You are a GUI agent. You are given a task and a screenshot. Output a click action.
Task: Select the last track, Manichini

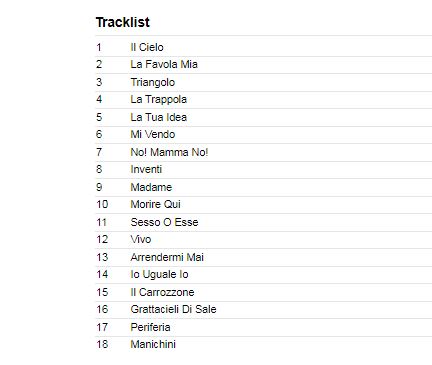(x=153, y=344)
